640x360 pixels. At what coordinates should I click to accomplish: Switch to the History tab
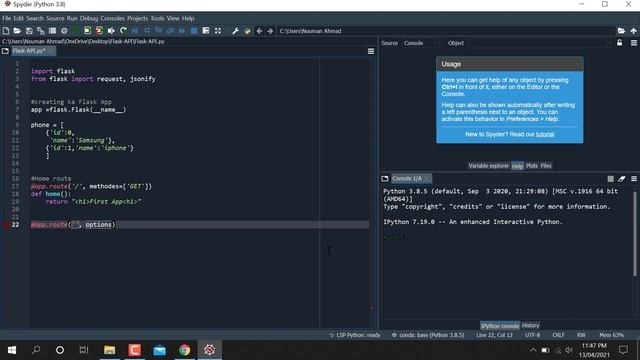530,325
